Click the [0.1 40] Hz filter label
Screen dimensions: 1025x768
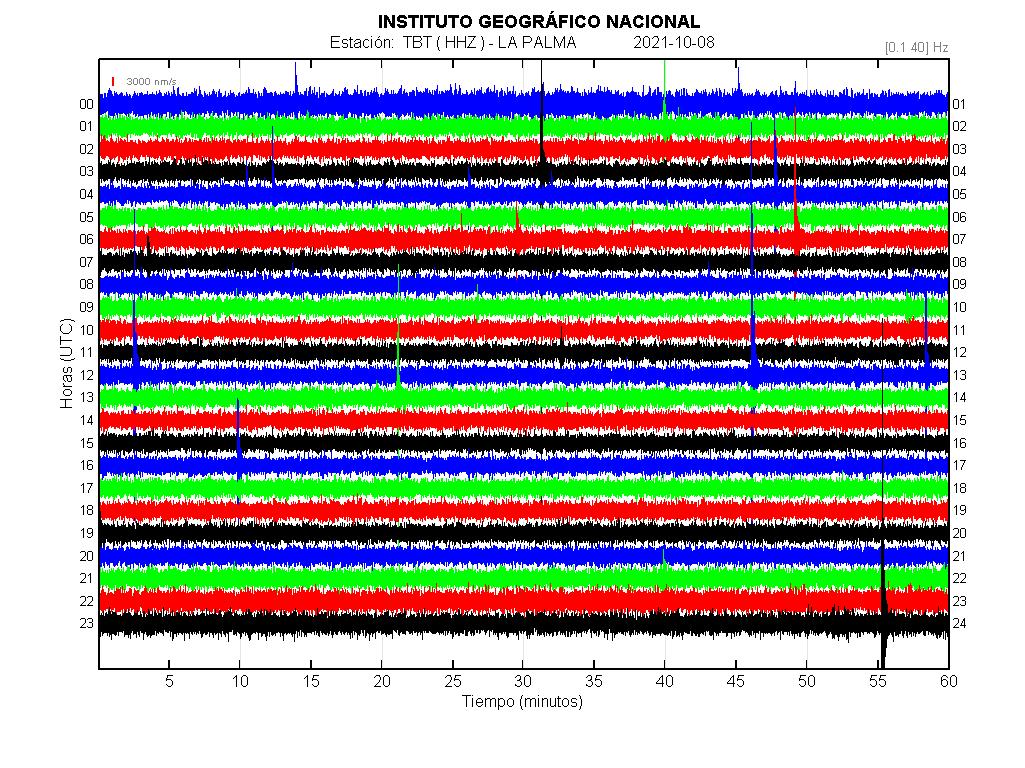pos(916,47)
